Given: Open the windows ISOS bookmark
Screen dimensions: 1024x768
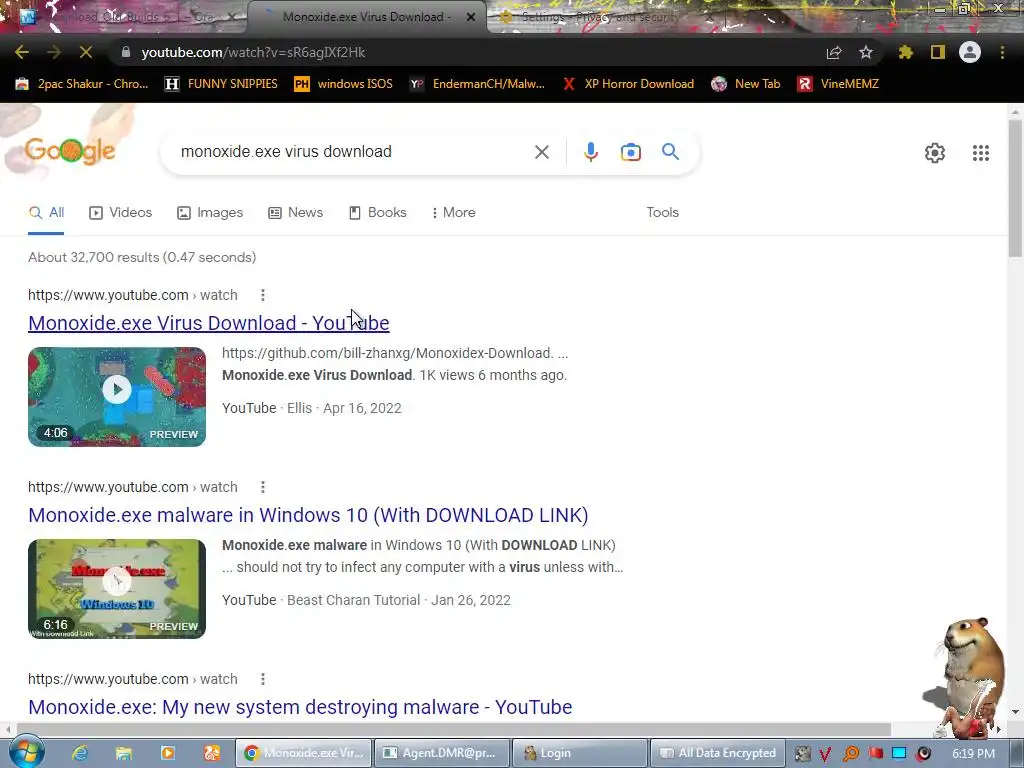Looking at the screenshot, I should [344, 84].
